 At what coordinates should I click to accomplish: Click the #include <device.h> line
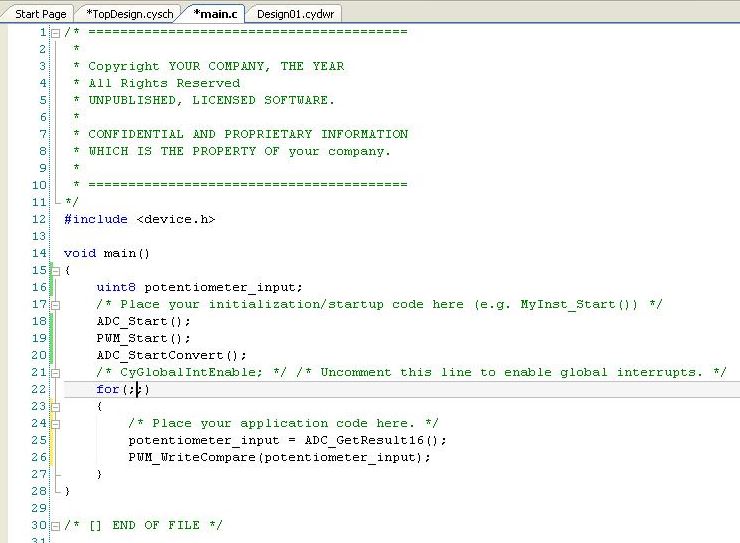[139, 219]
